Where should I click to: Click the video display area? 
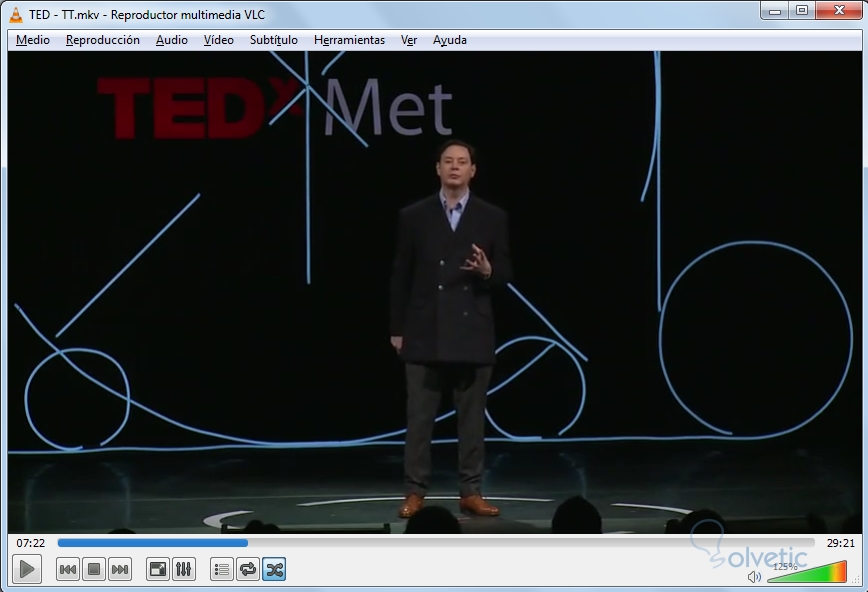click(435, 292)
